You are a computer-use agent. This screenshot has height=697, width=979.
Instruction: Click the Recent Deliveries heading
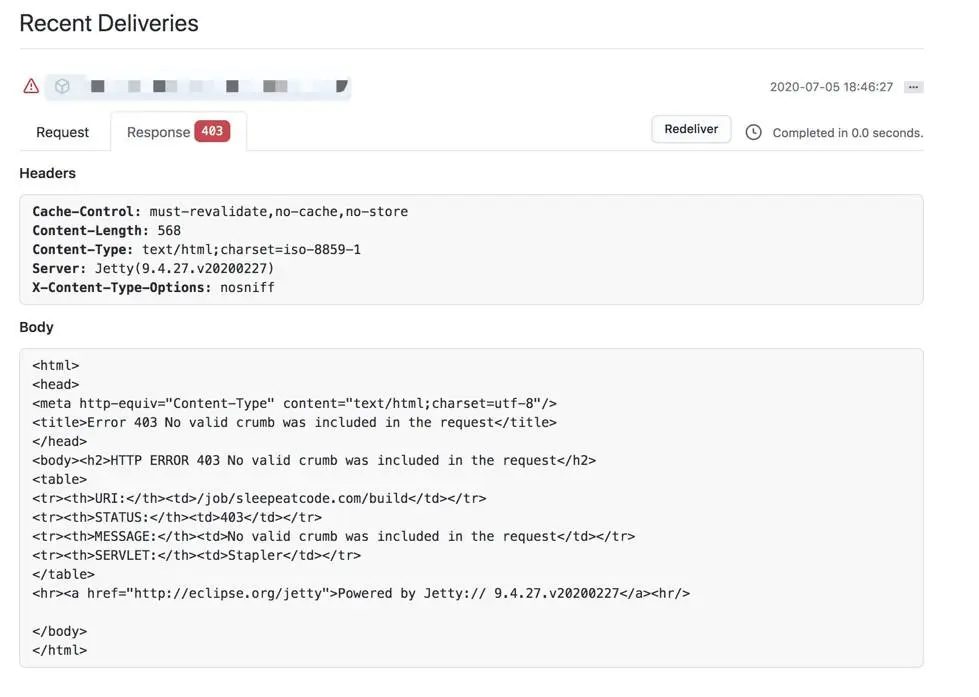point(109,24)
